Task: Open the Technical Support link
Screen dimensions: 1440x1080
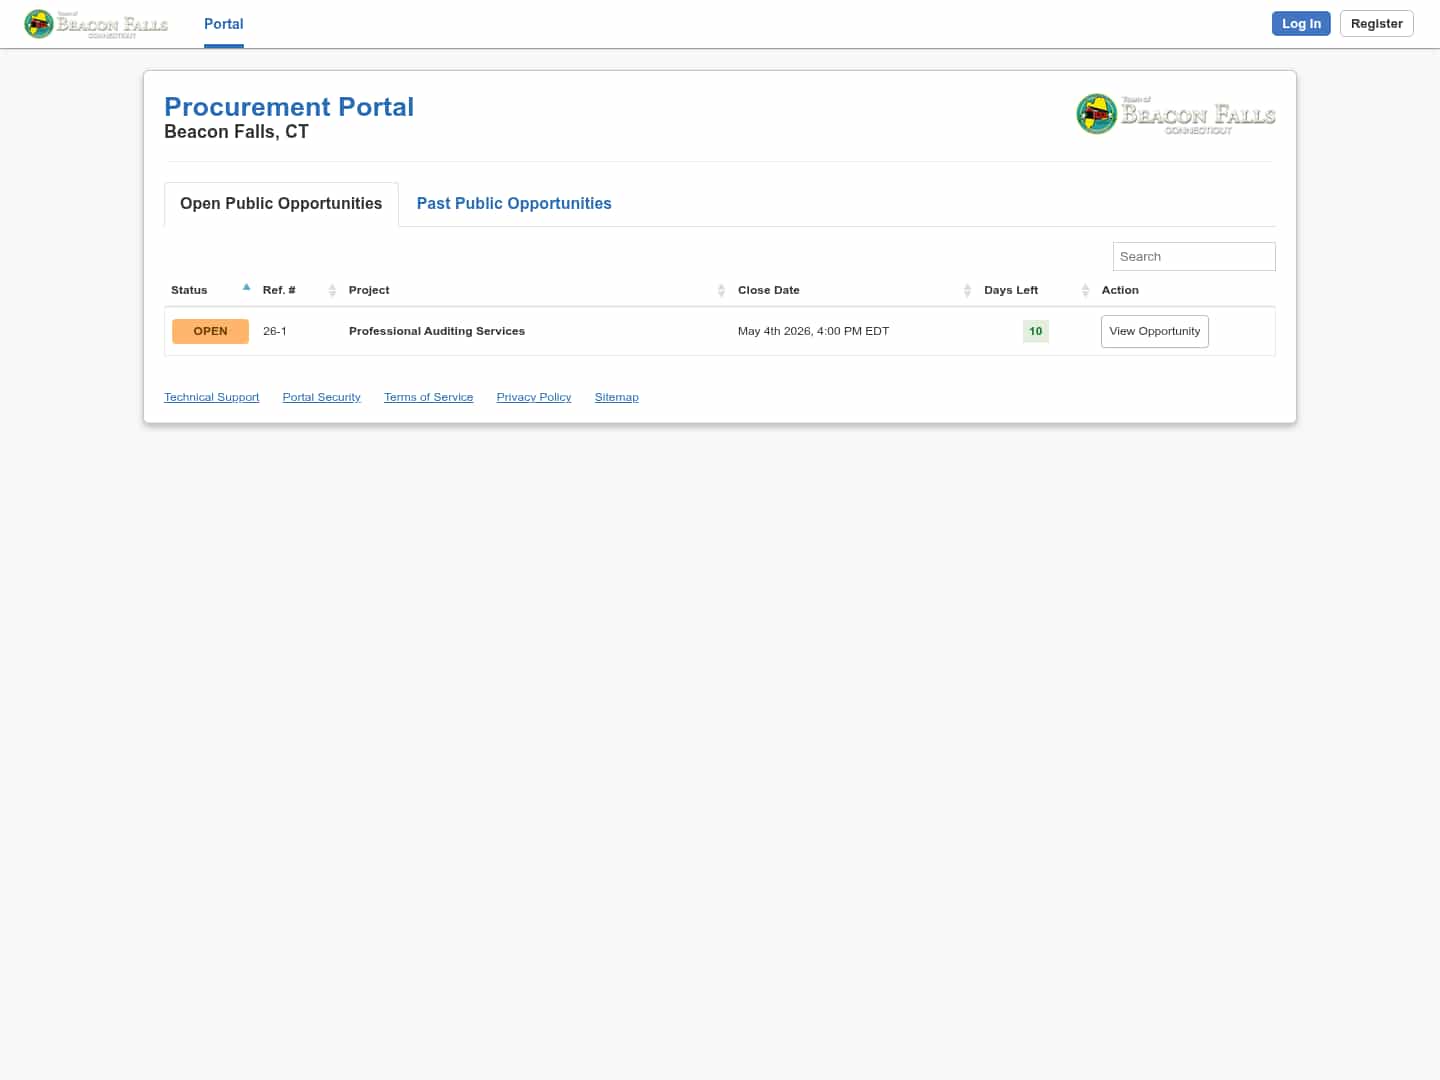Action: coord(211,398)
